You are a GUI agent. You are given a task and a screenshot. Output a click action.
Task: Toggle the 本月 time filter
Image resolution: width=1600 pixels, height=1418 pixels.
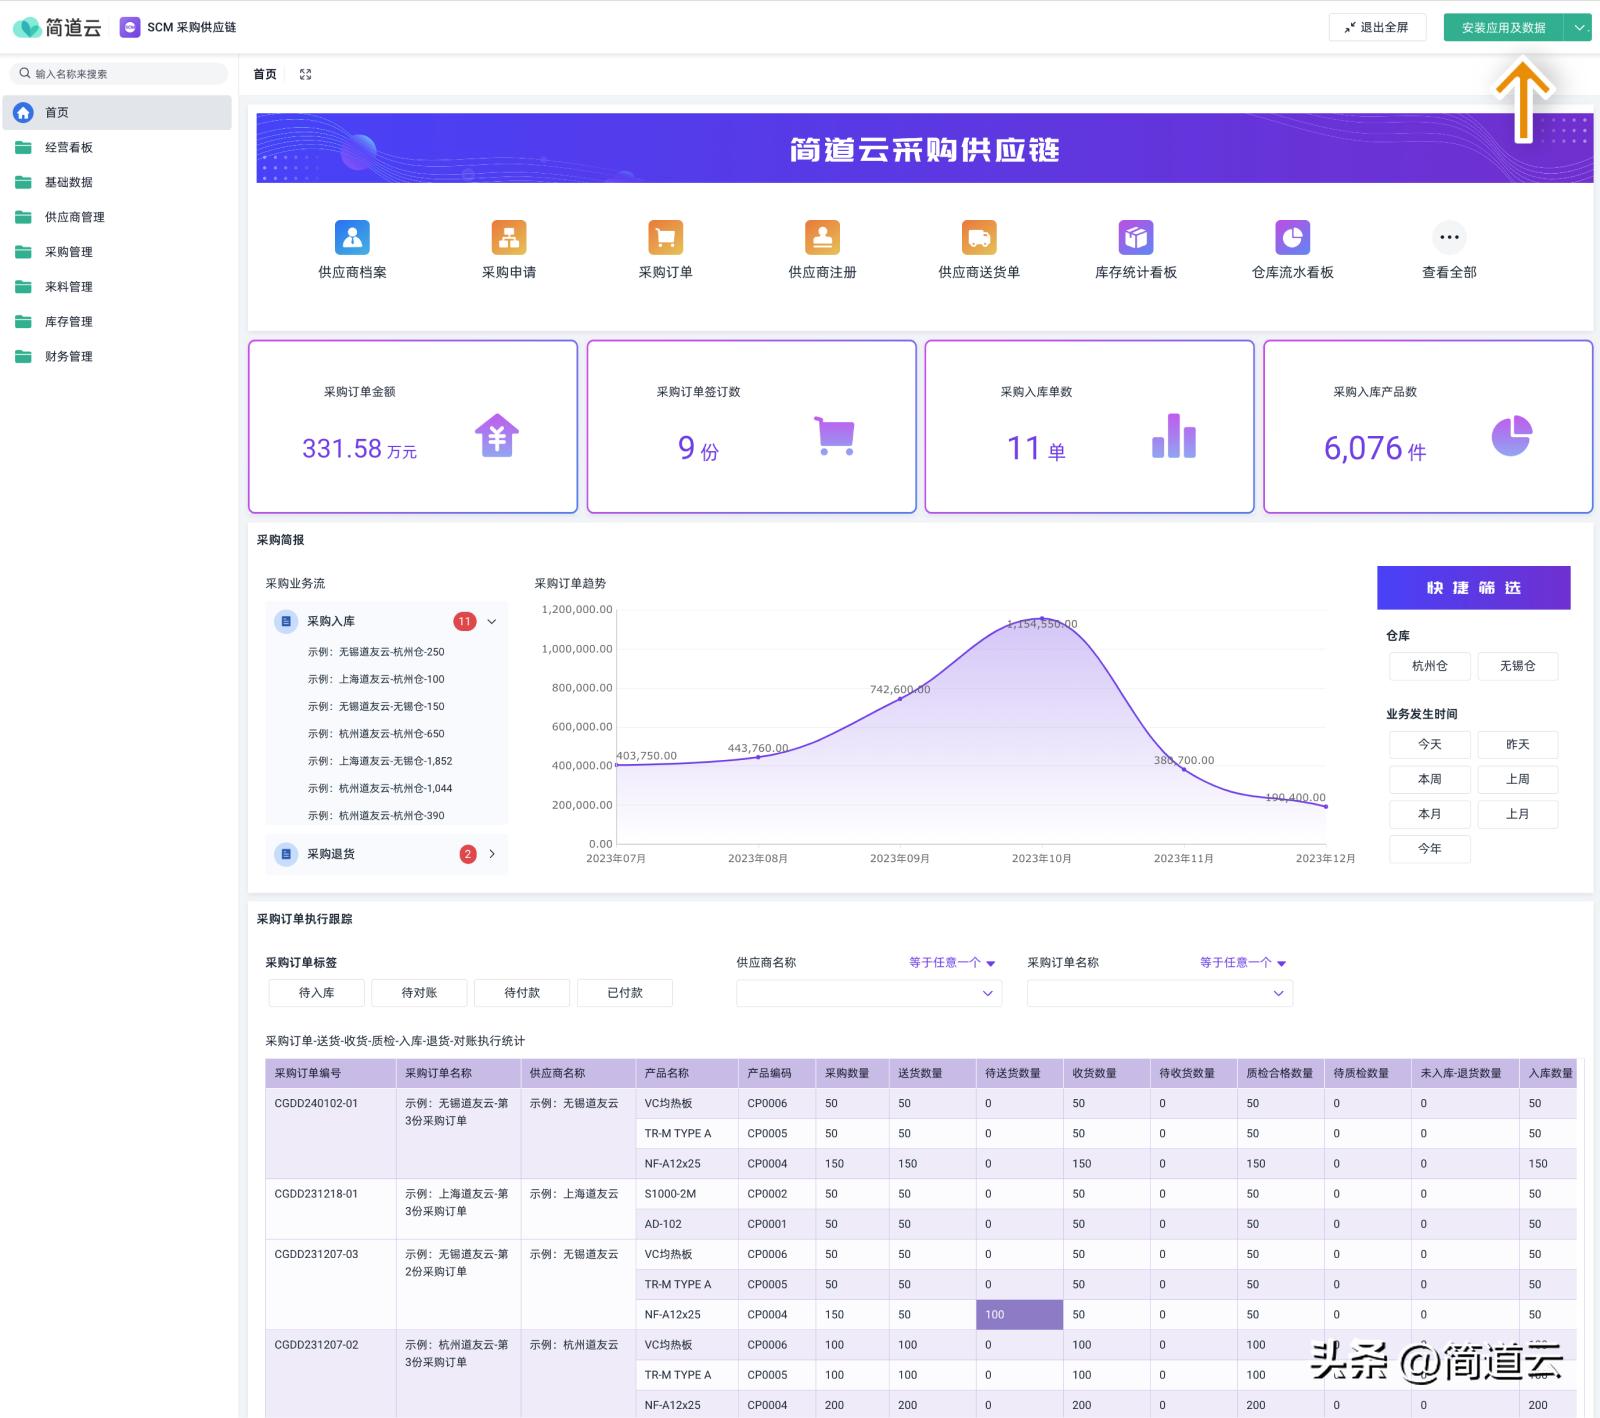1429,814
